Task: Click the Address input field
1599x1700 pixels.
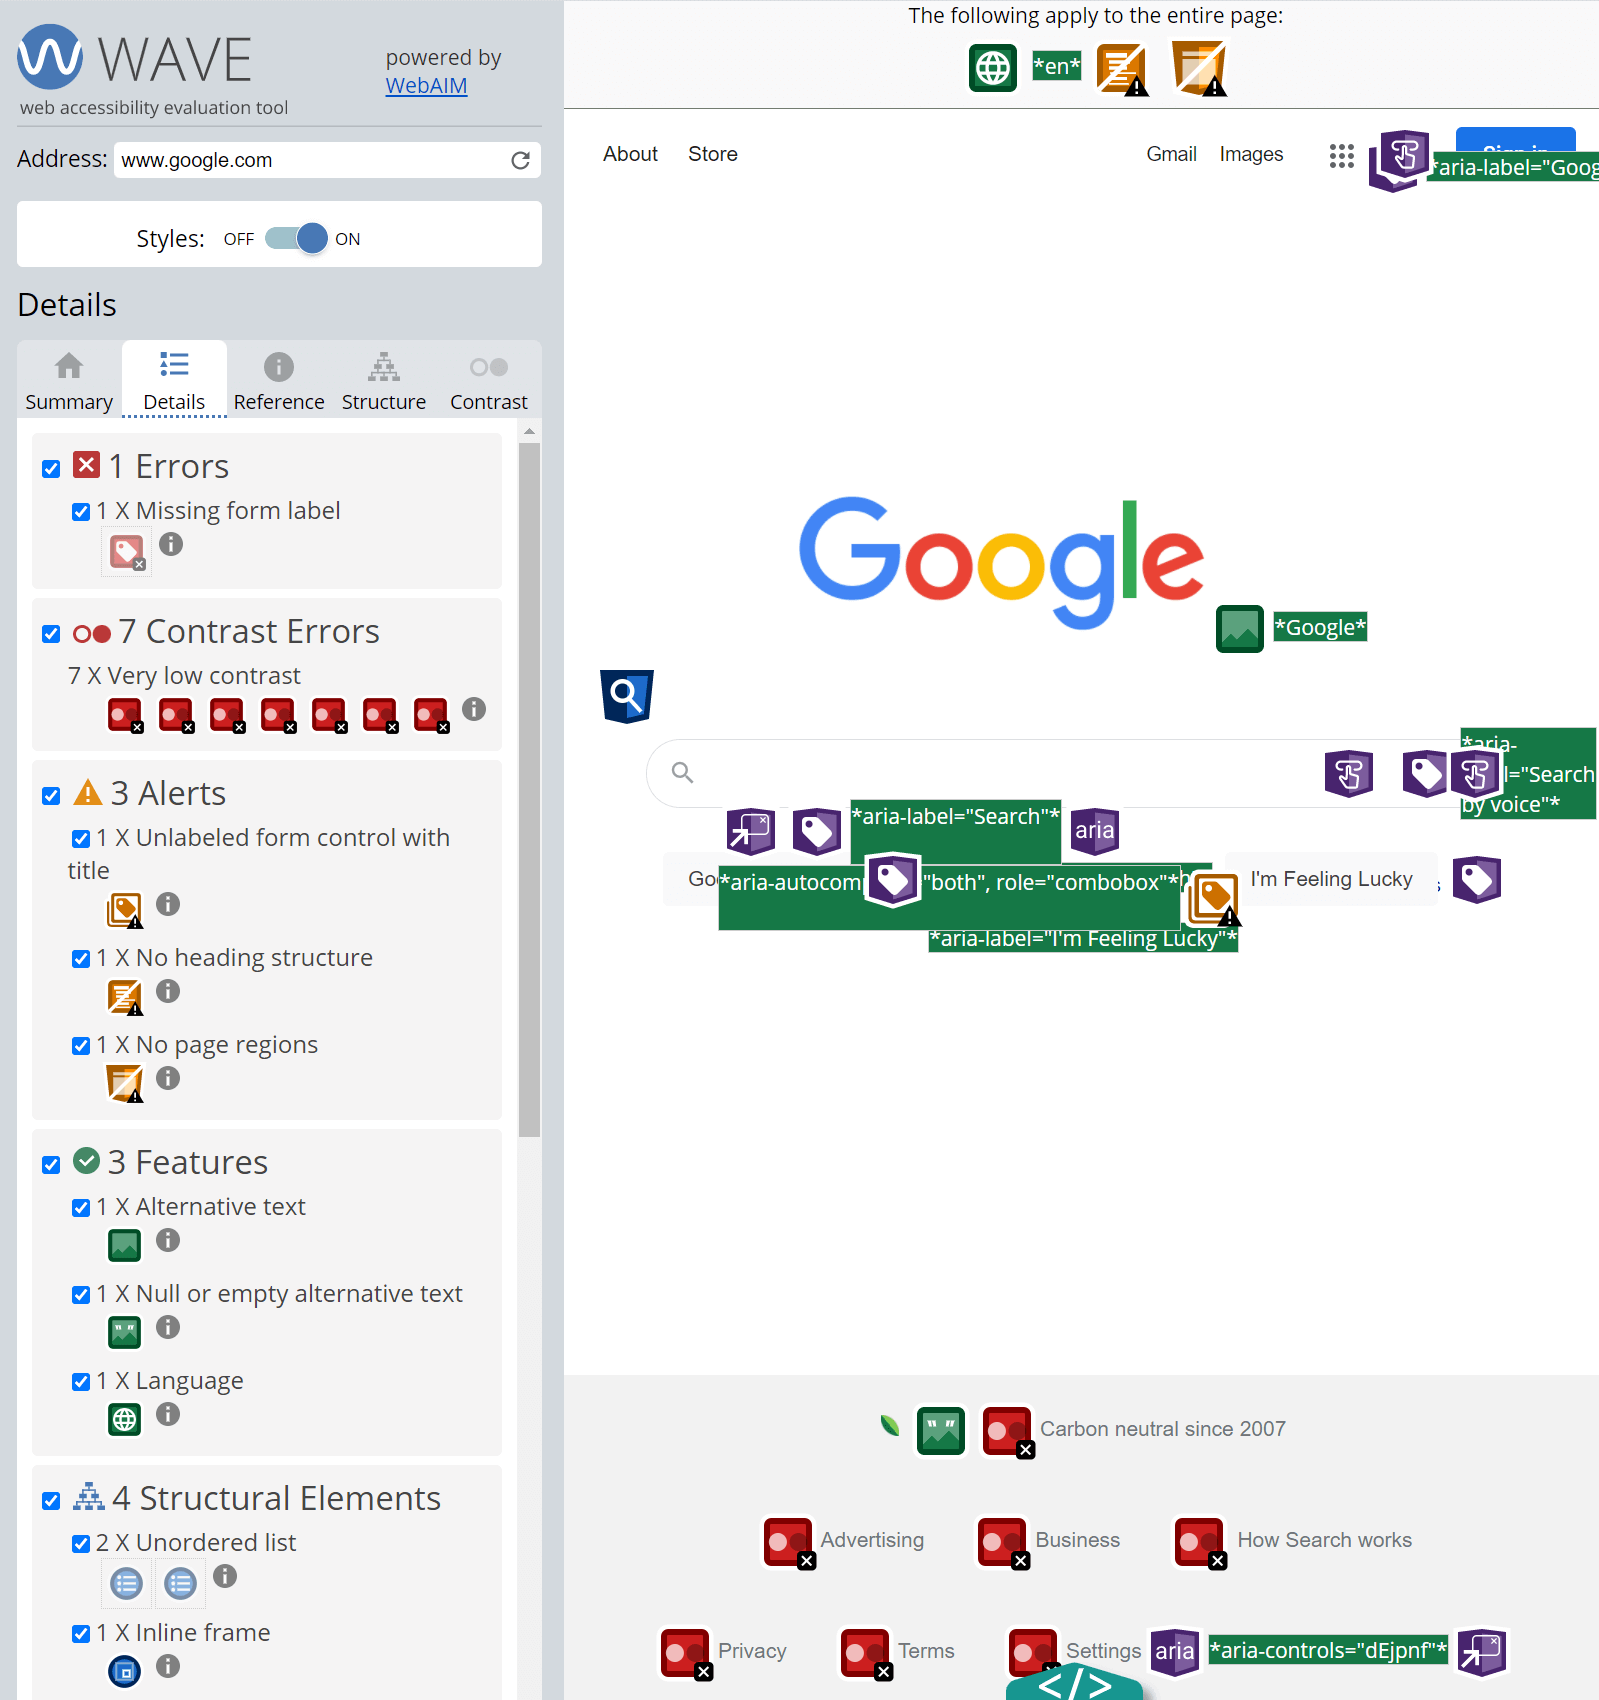Action: pyautogui.click(x=312, y=160)
